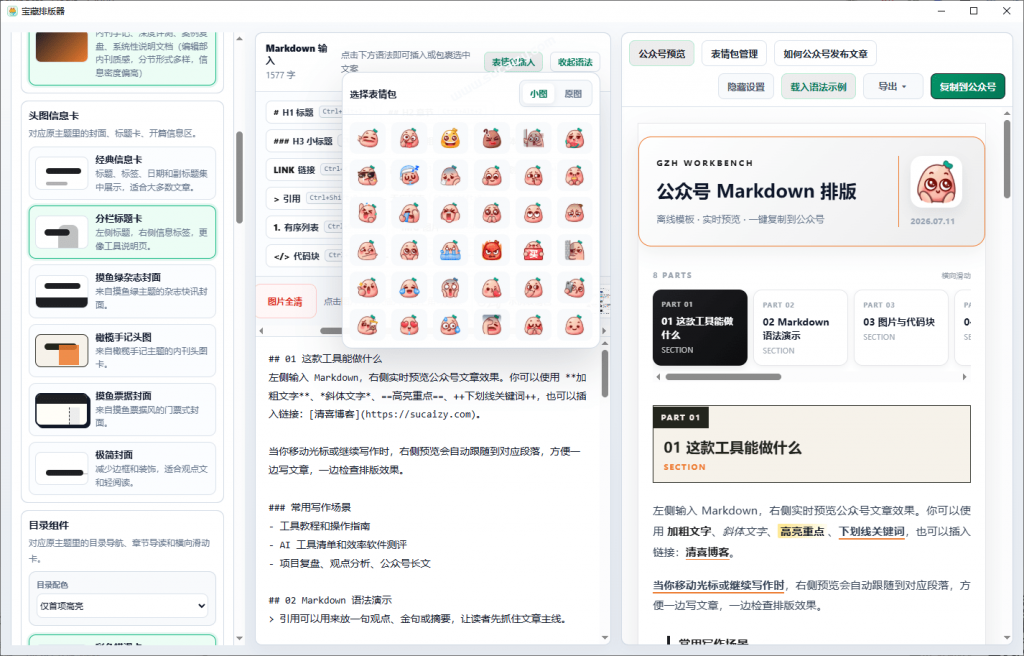
Task: Insert the sticker holding a phone
Action: coord(575,287)
